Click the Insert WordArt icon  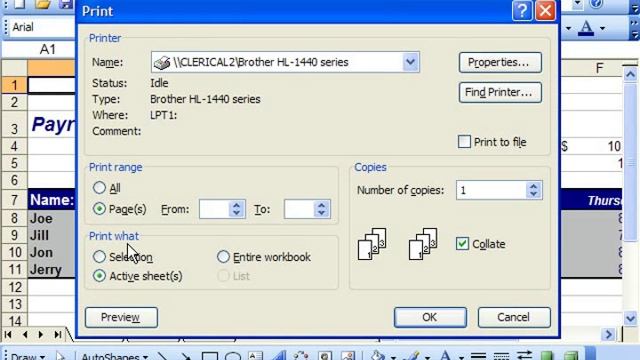[278, 356]
